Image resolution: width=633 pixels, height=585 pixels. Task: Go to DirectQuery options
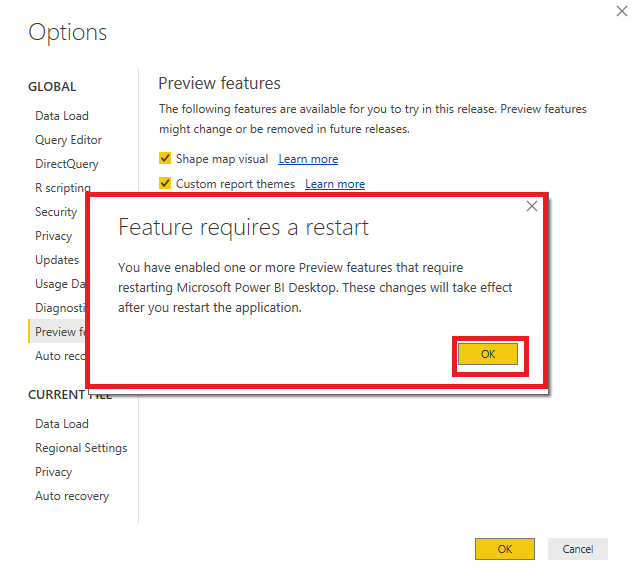(67, 164)
